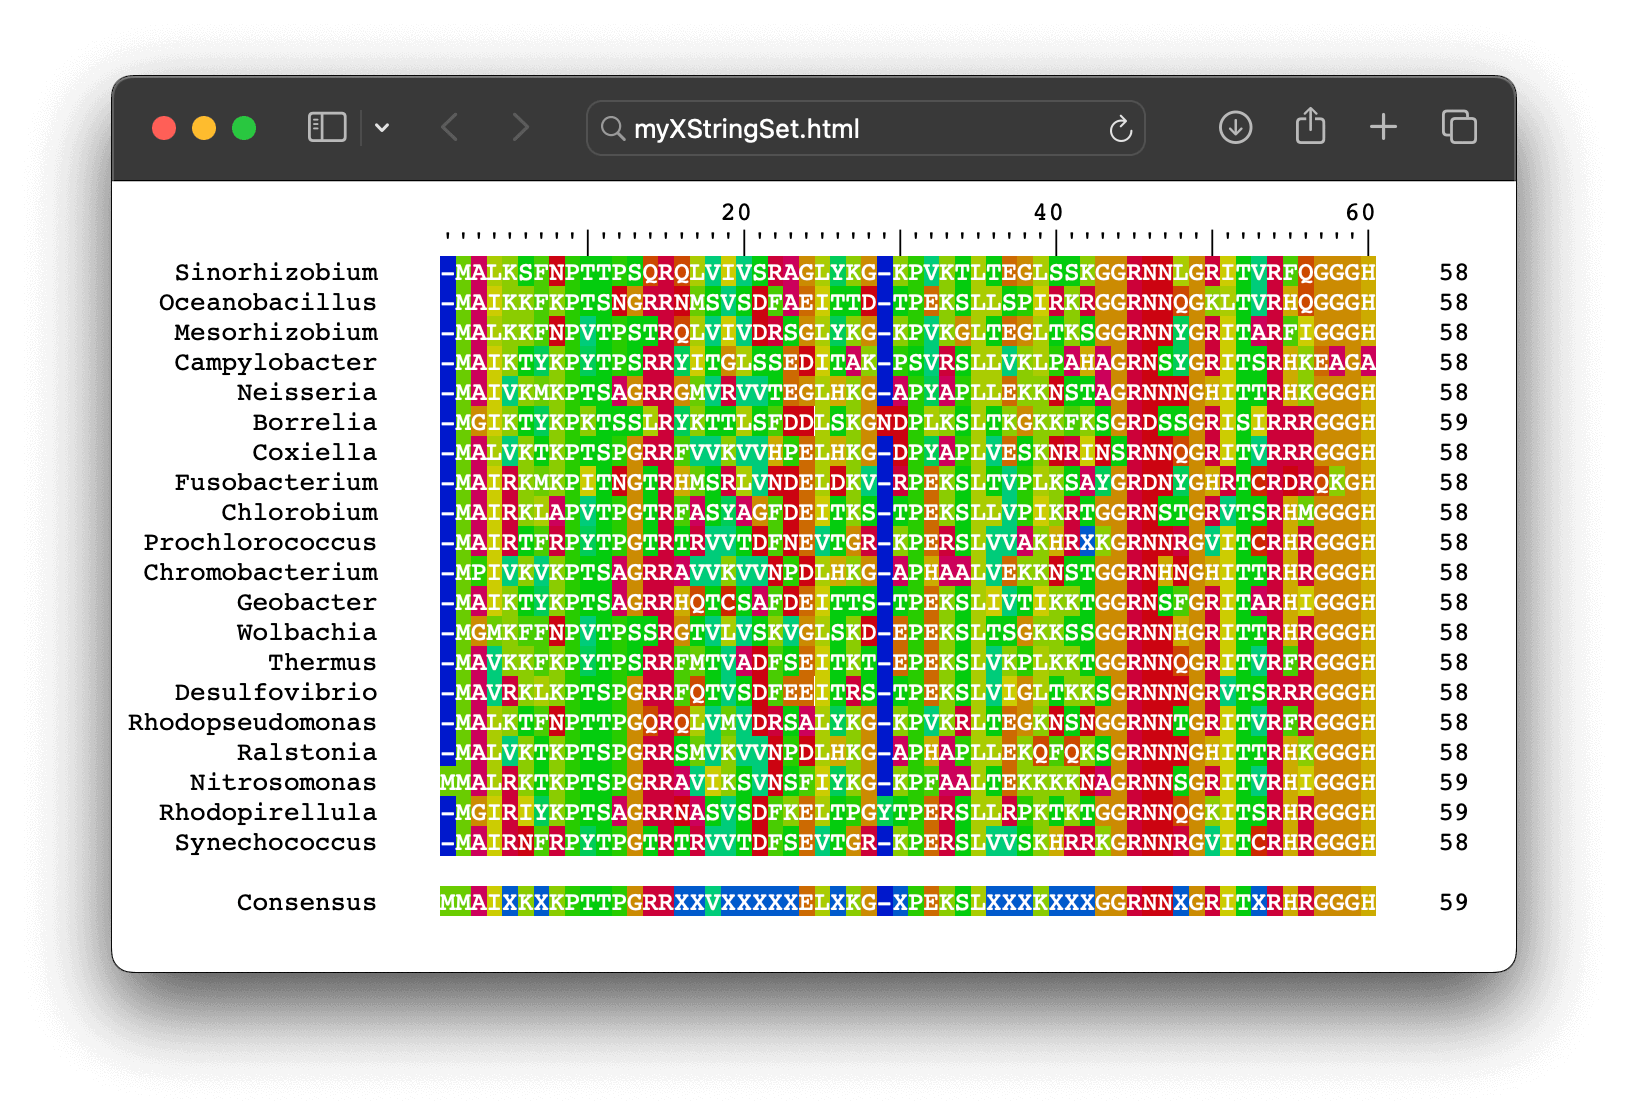Go back using the back arrow
The image size is (1628, 1120).
click(x=450, y=128)
